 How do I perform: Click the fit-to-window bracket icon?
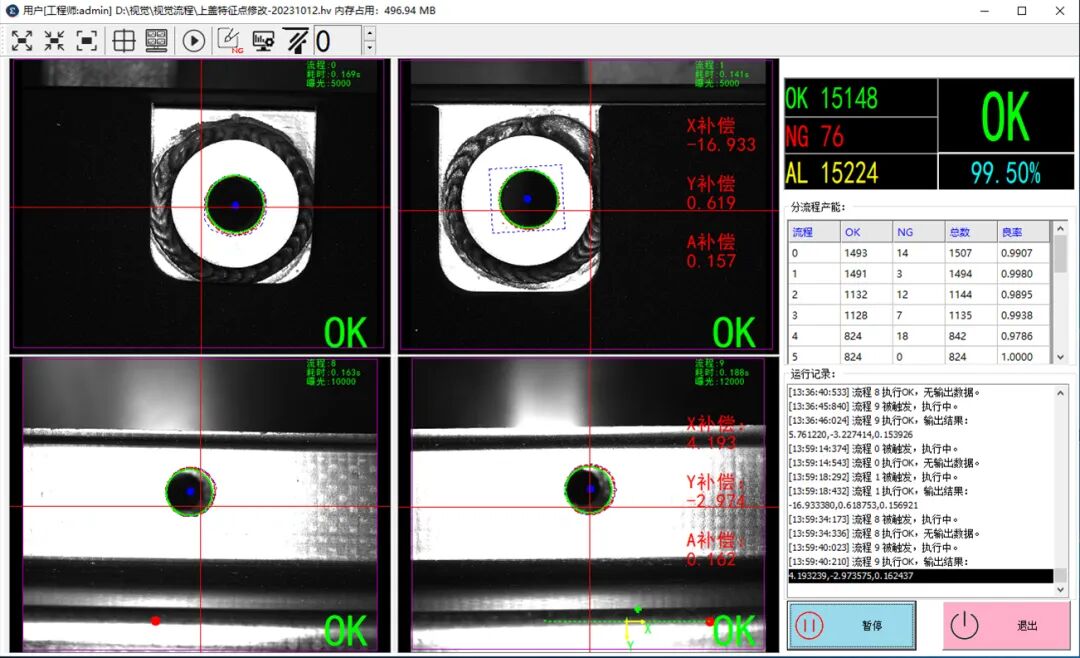[87, 41]
